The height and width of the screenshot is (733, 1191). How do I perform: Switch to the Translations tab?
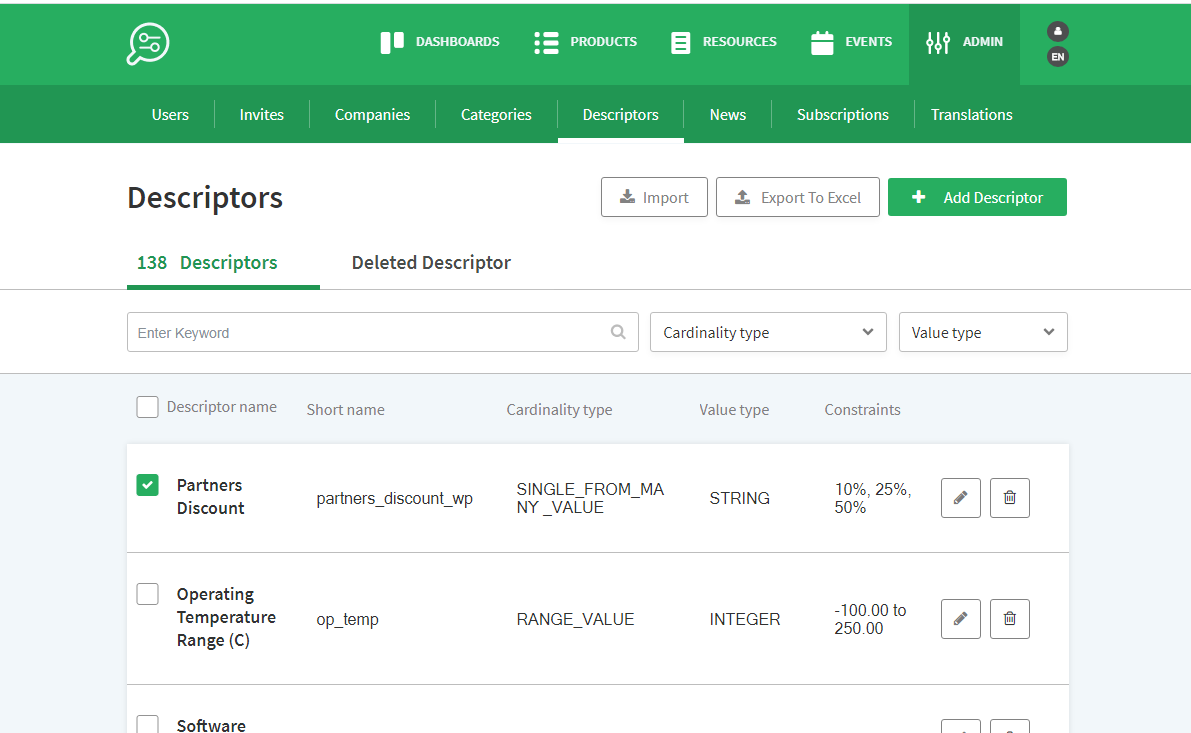click(971, 115)
